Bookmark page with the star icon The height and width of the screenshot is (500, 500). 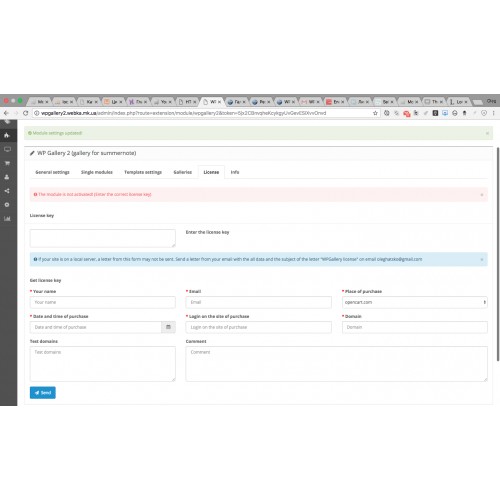375,113
